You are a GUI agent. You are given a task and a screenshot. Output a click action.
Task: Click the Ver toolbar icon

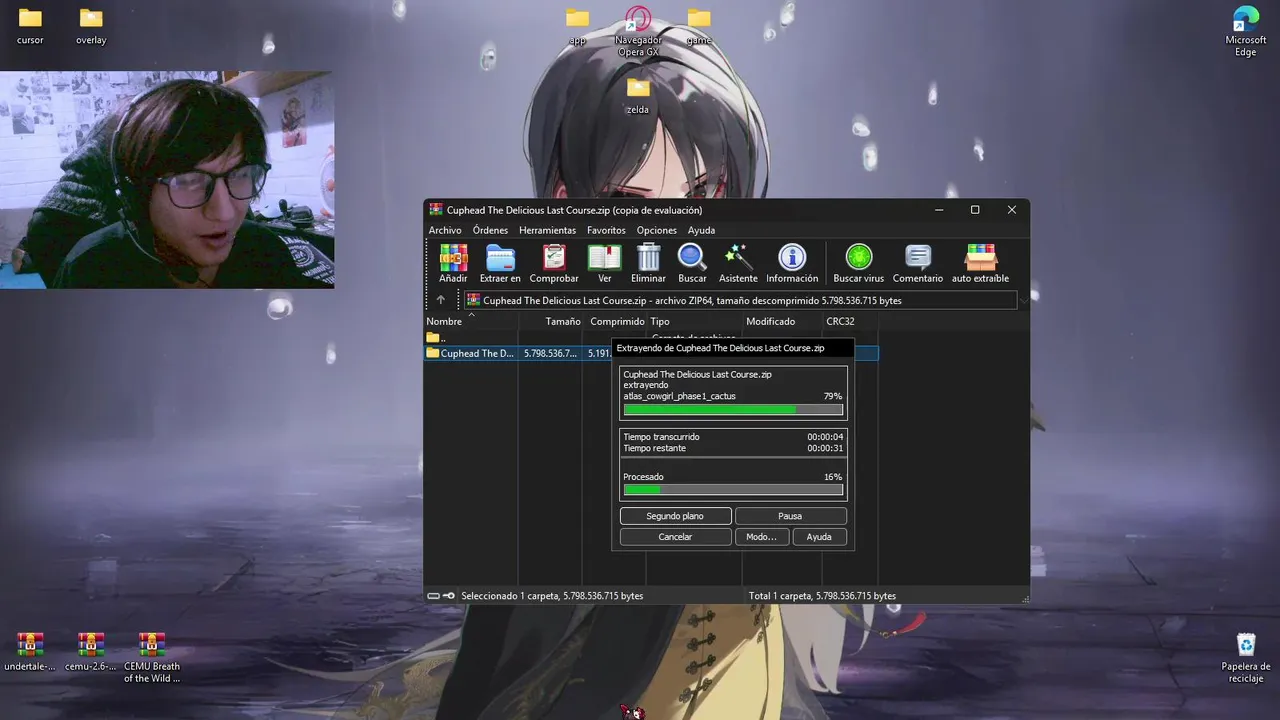coord(605,264)
